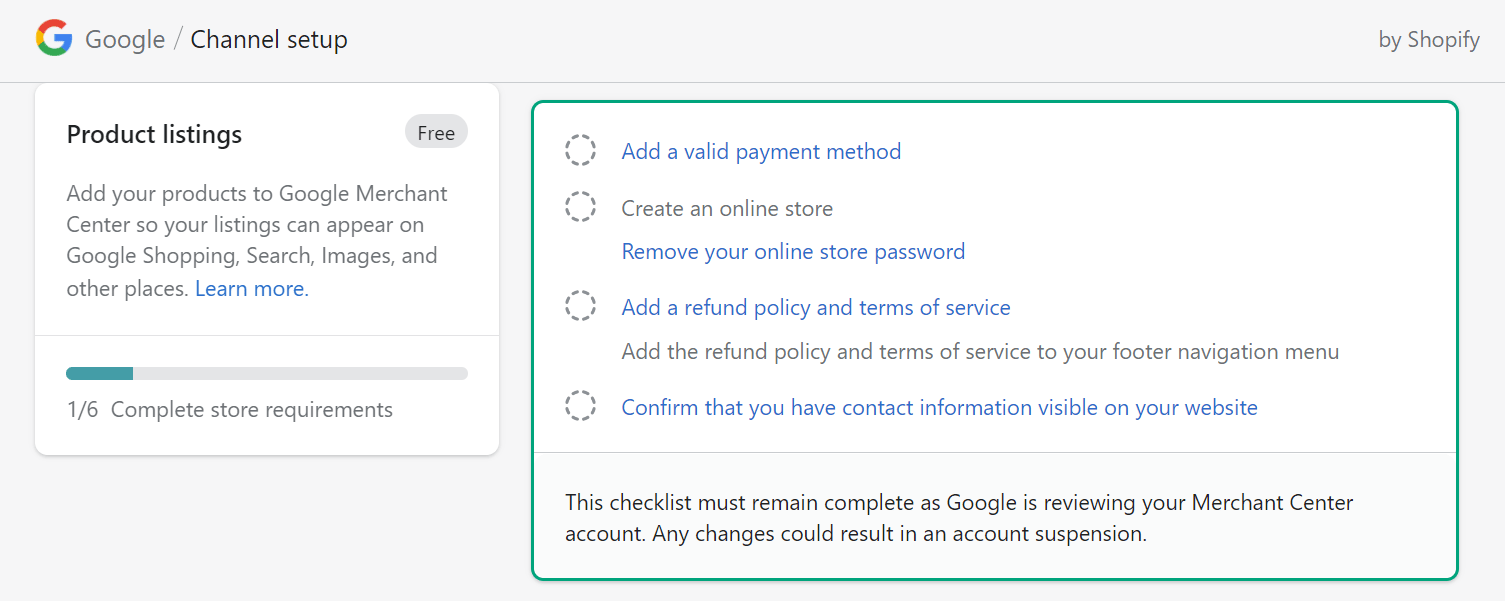The height and width of the screenshot is (601, 1505).
Task: Open Remove your online store password link
Action: tap(793, 251)
